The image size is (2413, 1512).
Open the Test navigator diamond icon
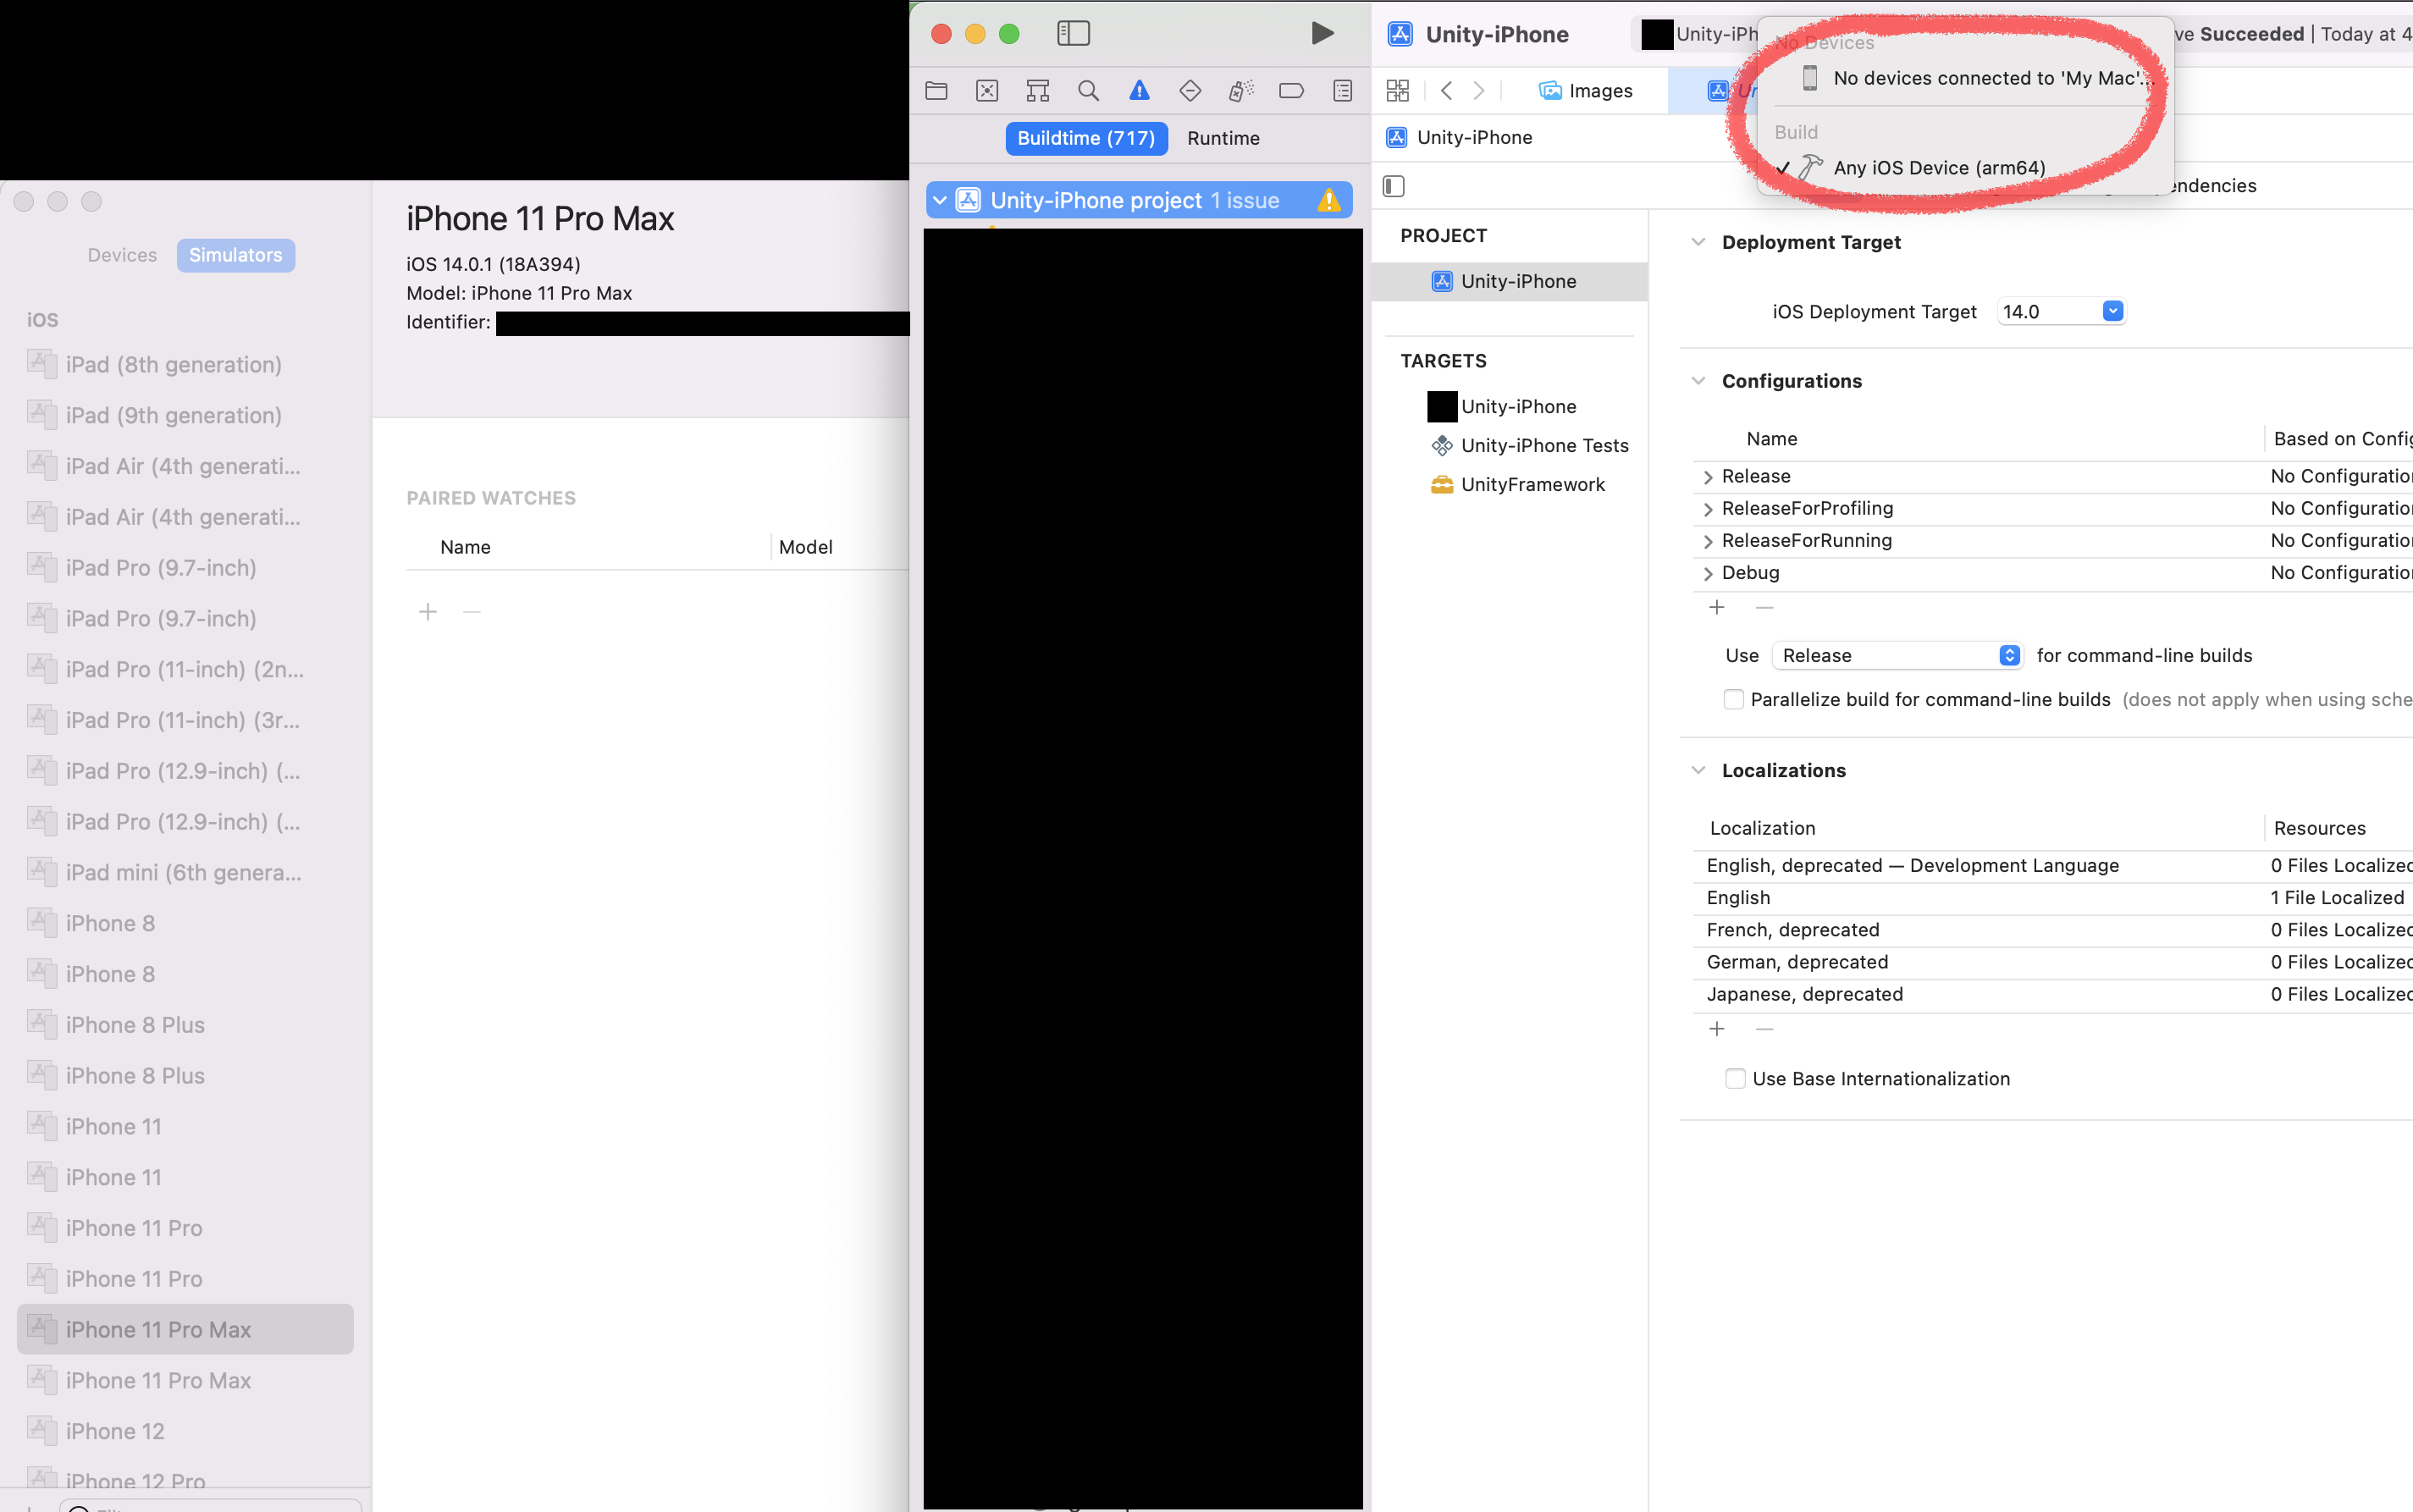tap(1190, 91)
